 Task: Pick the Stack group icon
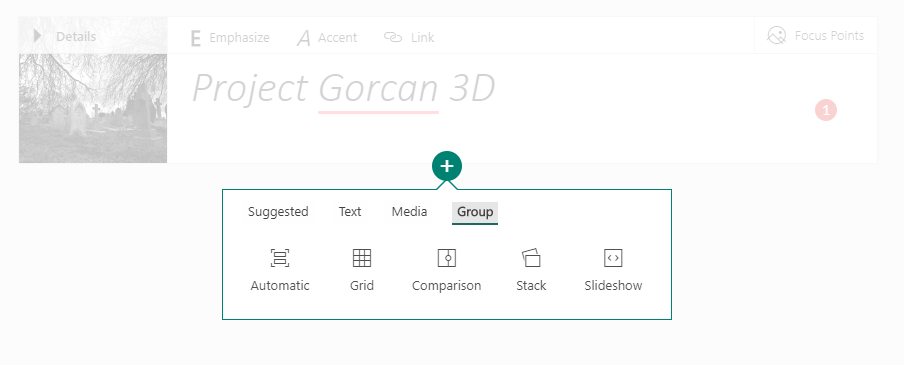pos(531,258)
